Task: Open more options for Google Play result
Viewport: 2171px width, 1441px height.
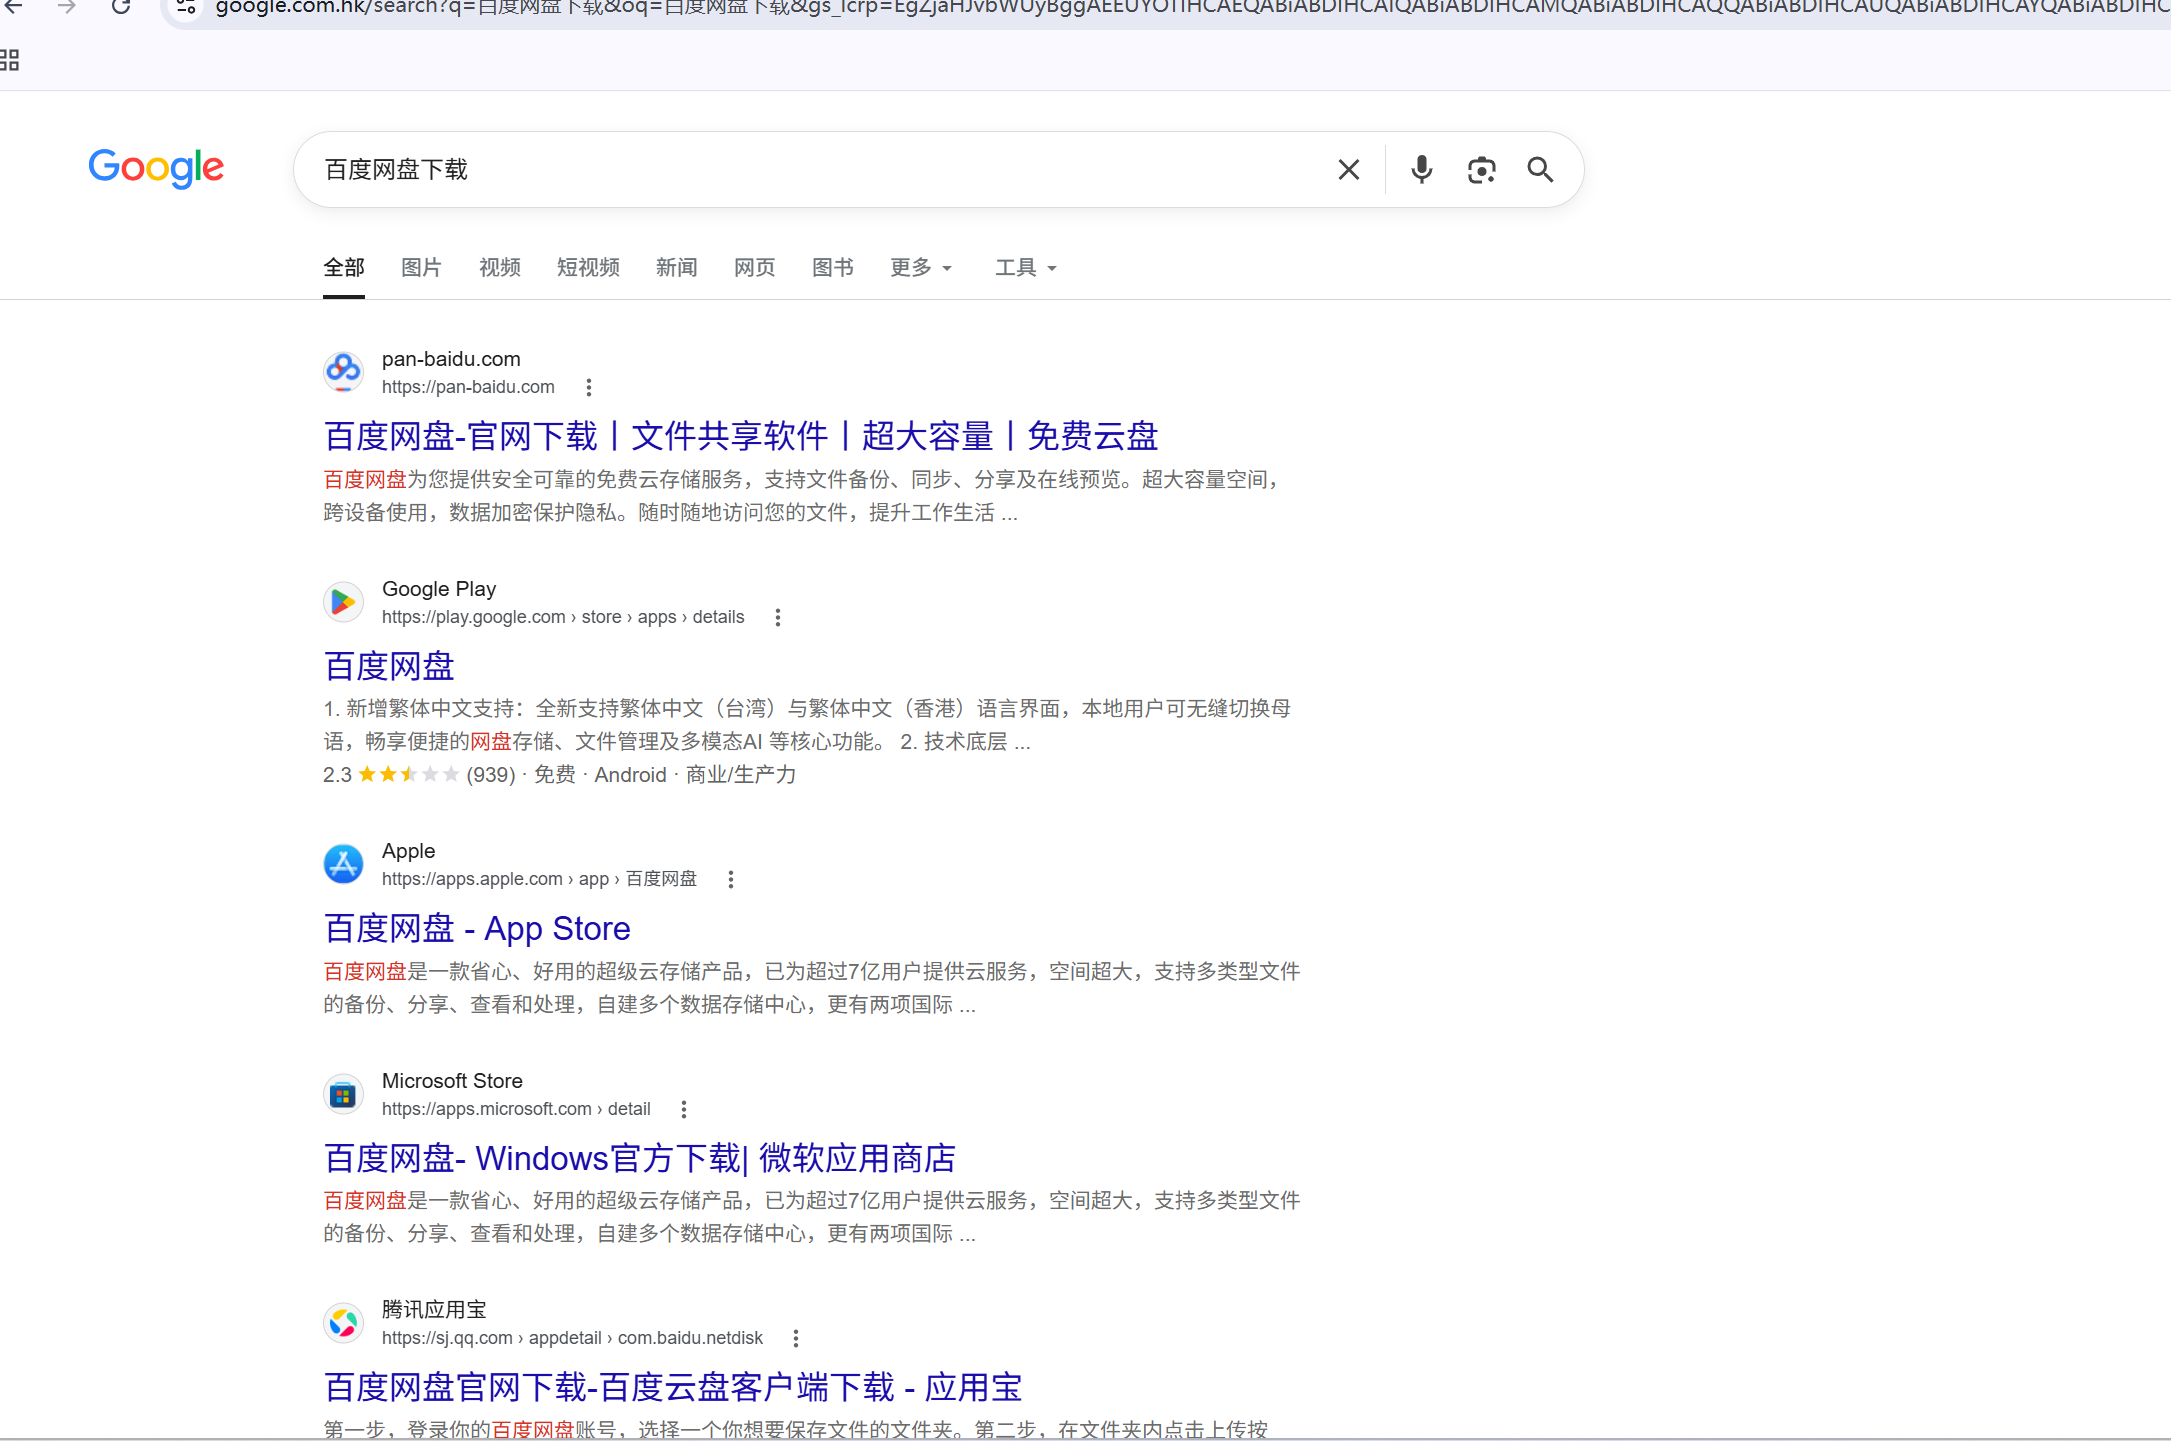Action: tap(778, 617)
